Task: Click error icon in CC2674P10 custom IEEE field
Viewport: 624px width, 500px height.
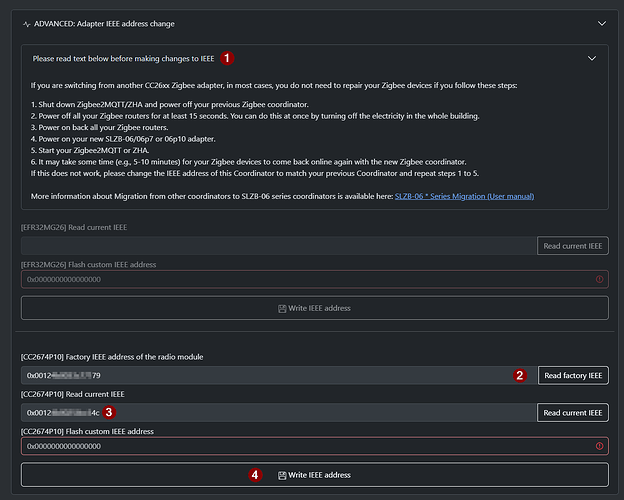Action: coord(599,446)
